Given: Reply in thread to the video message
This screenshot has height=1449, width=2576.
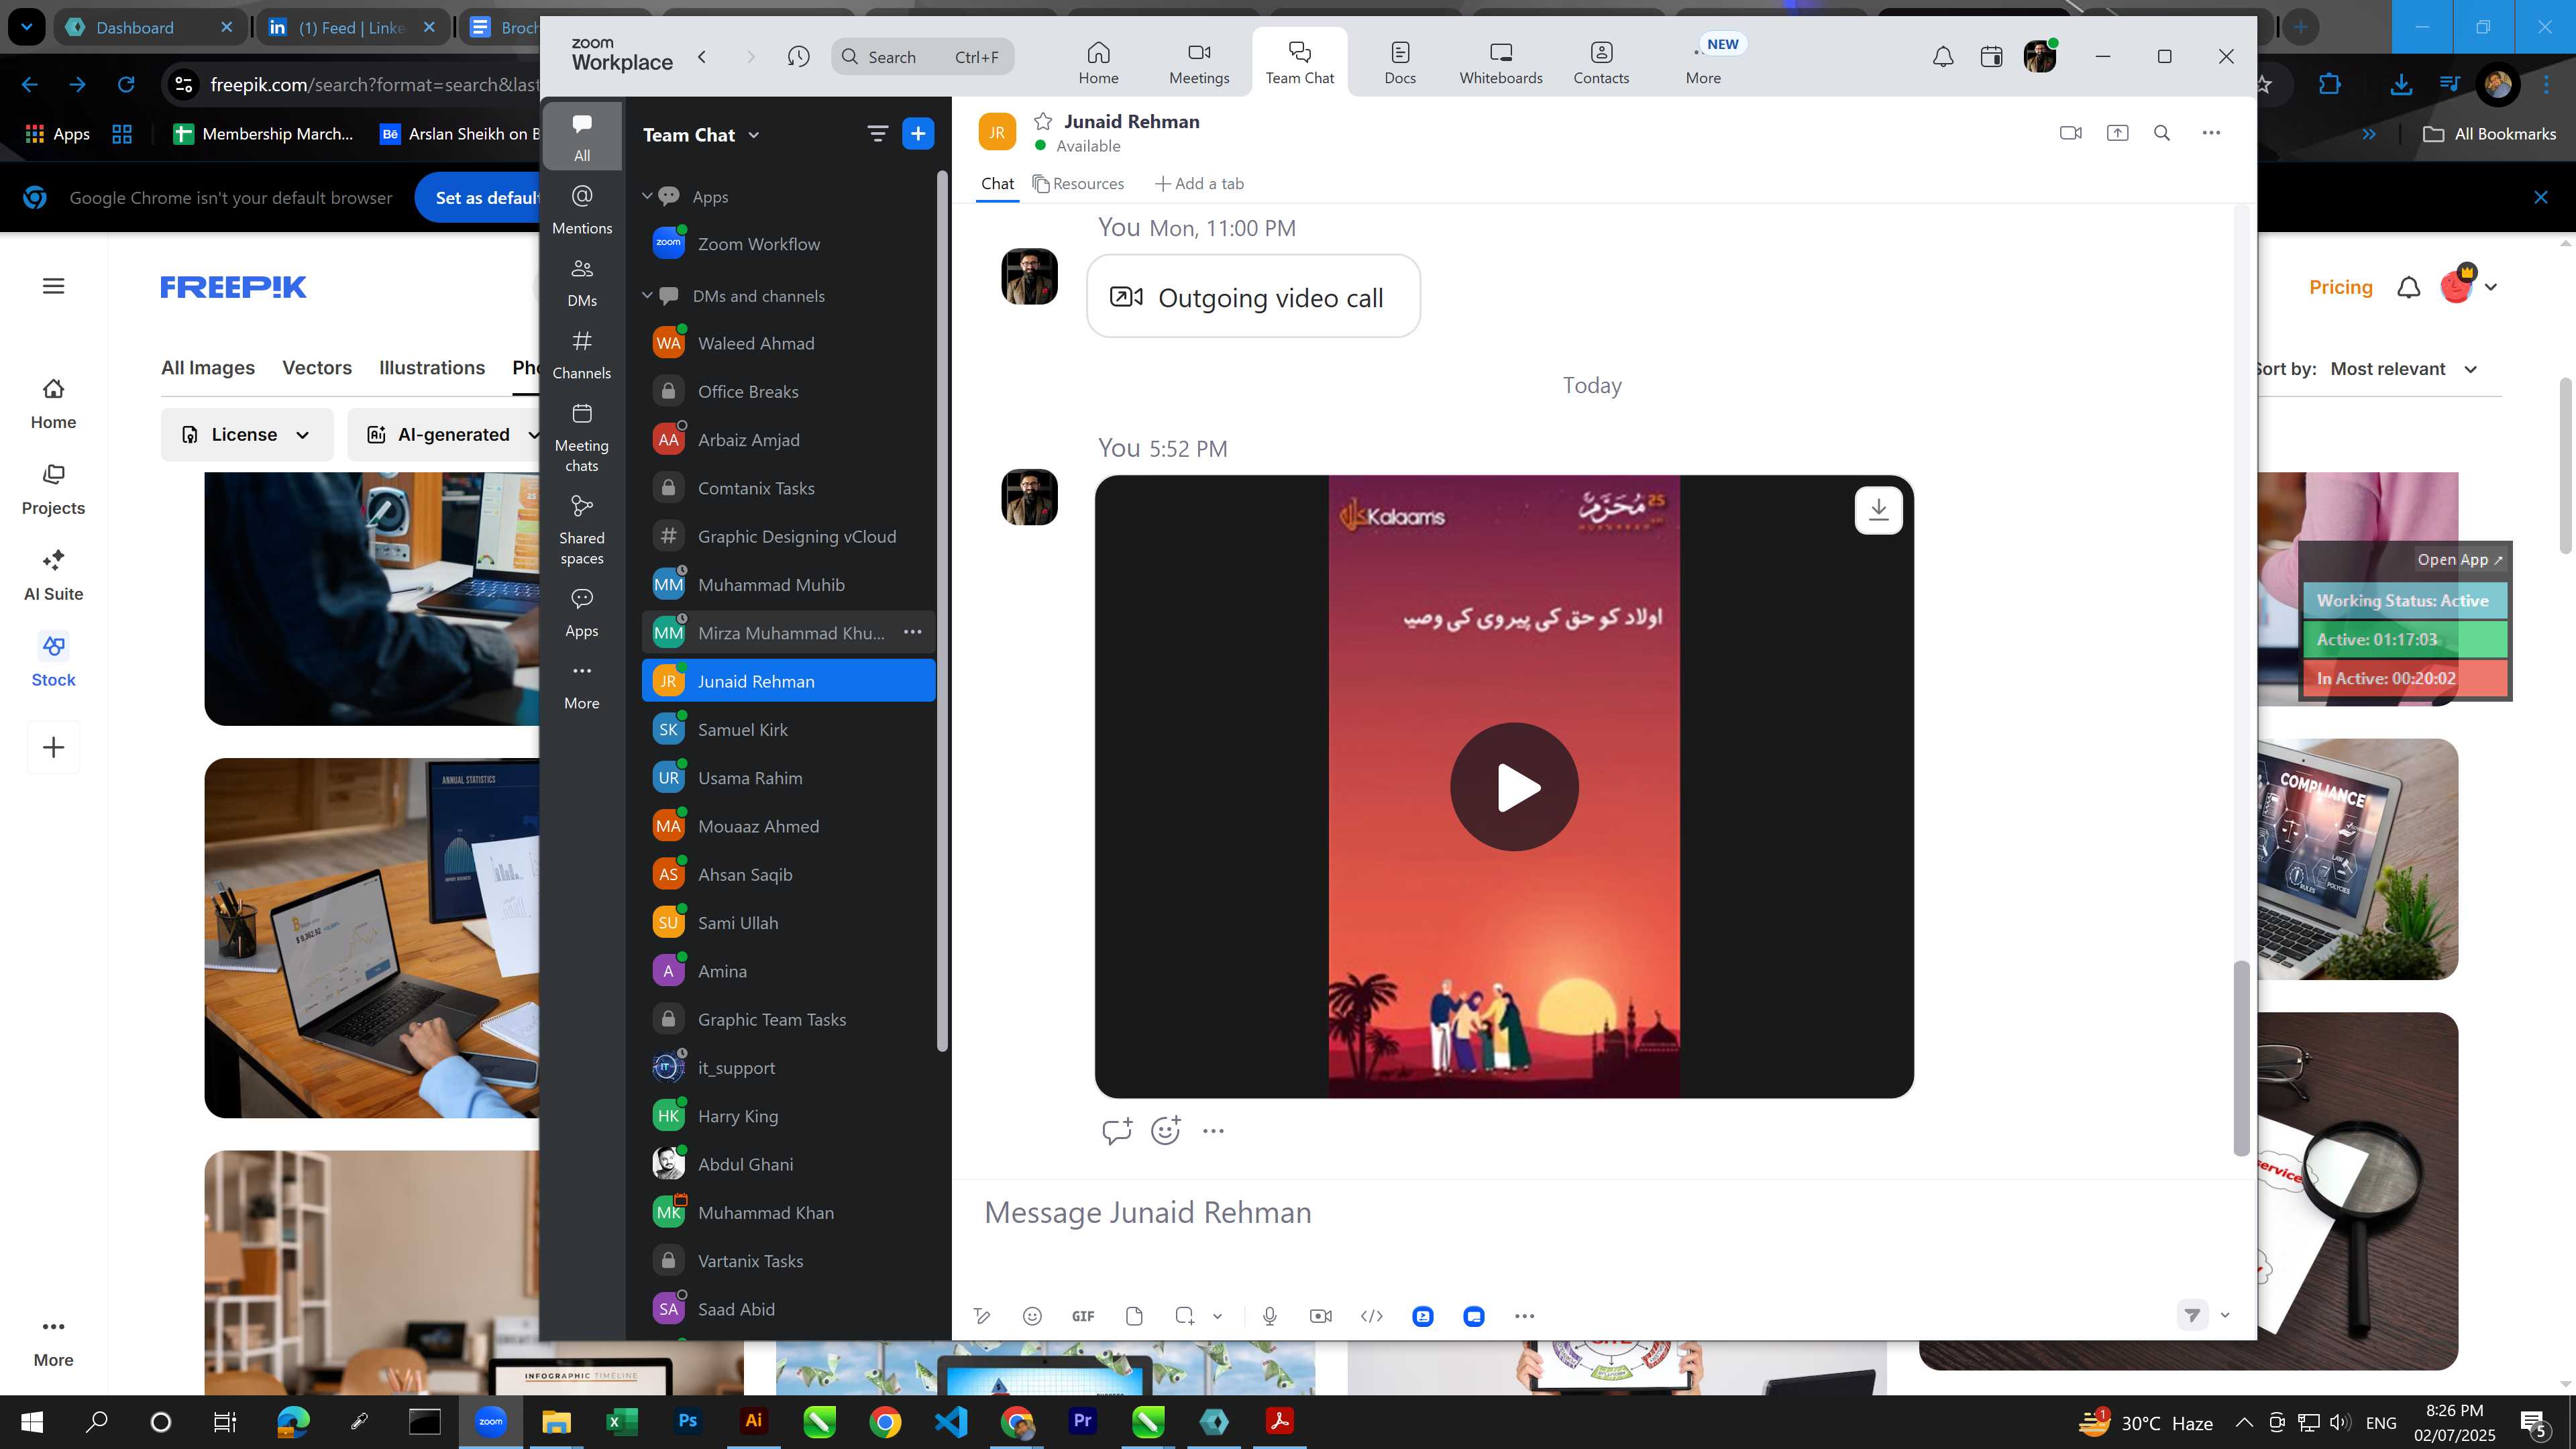Looking at the screenshot, I should [x=1116, y=1131].
